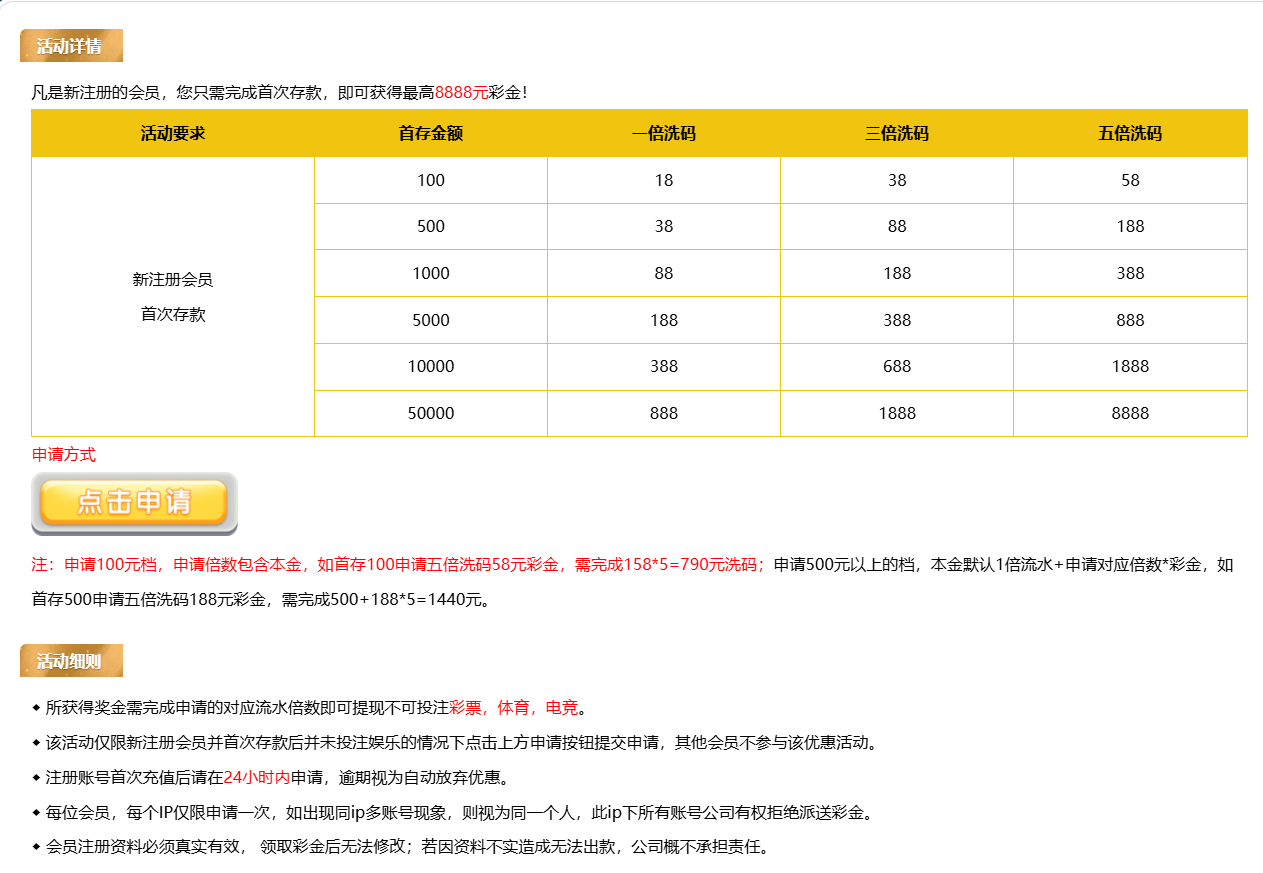Click 38 in the 100 deposit row
Viewport: 1263px width, 873px height.
pos(897,180)
